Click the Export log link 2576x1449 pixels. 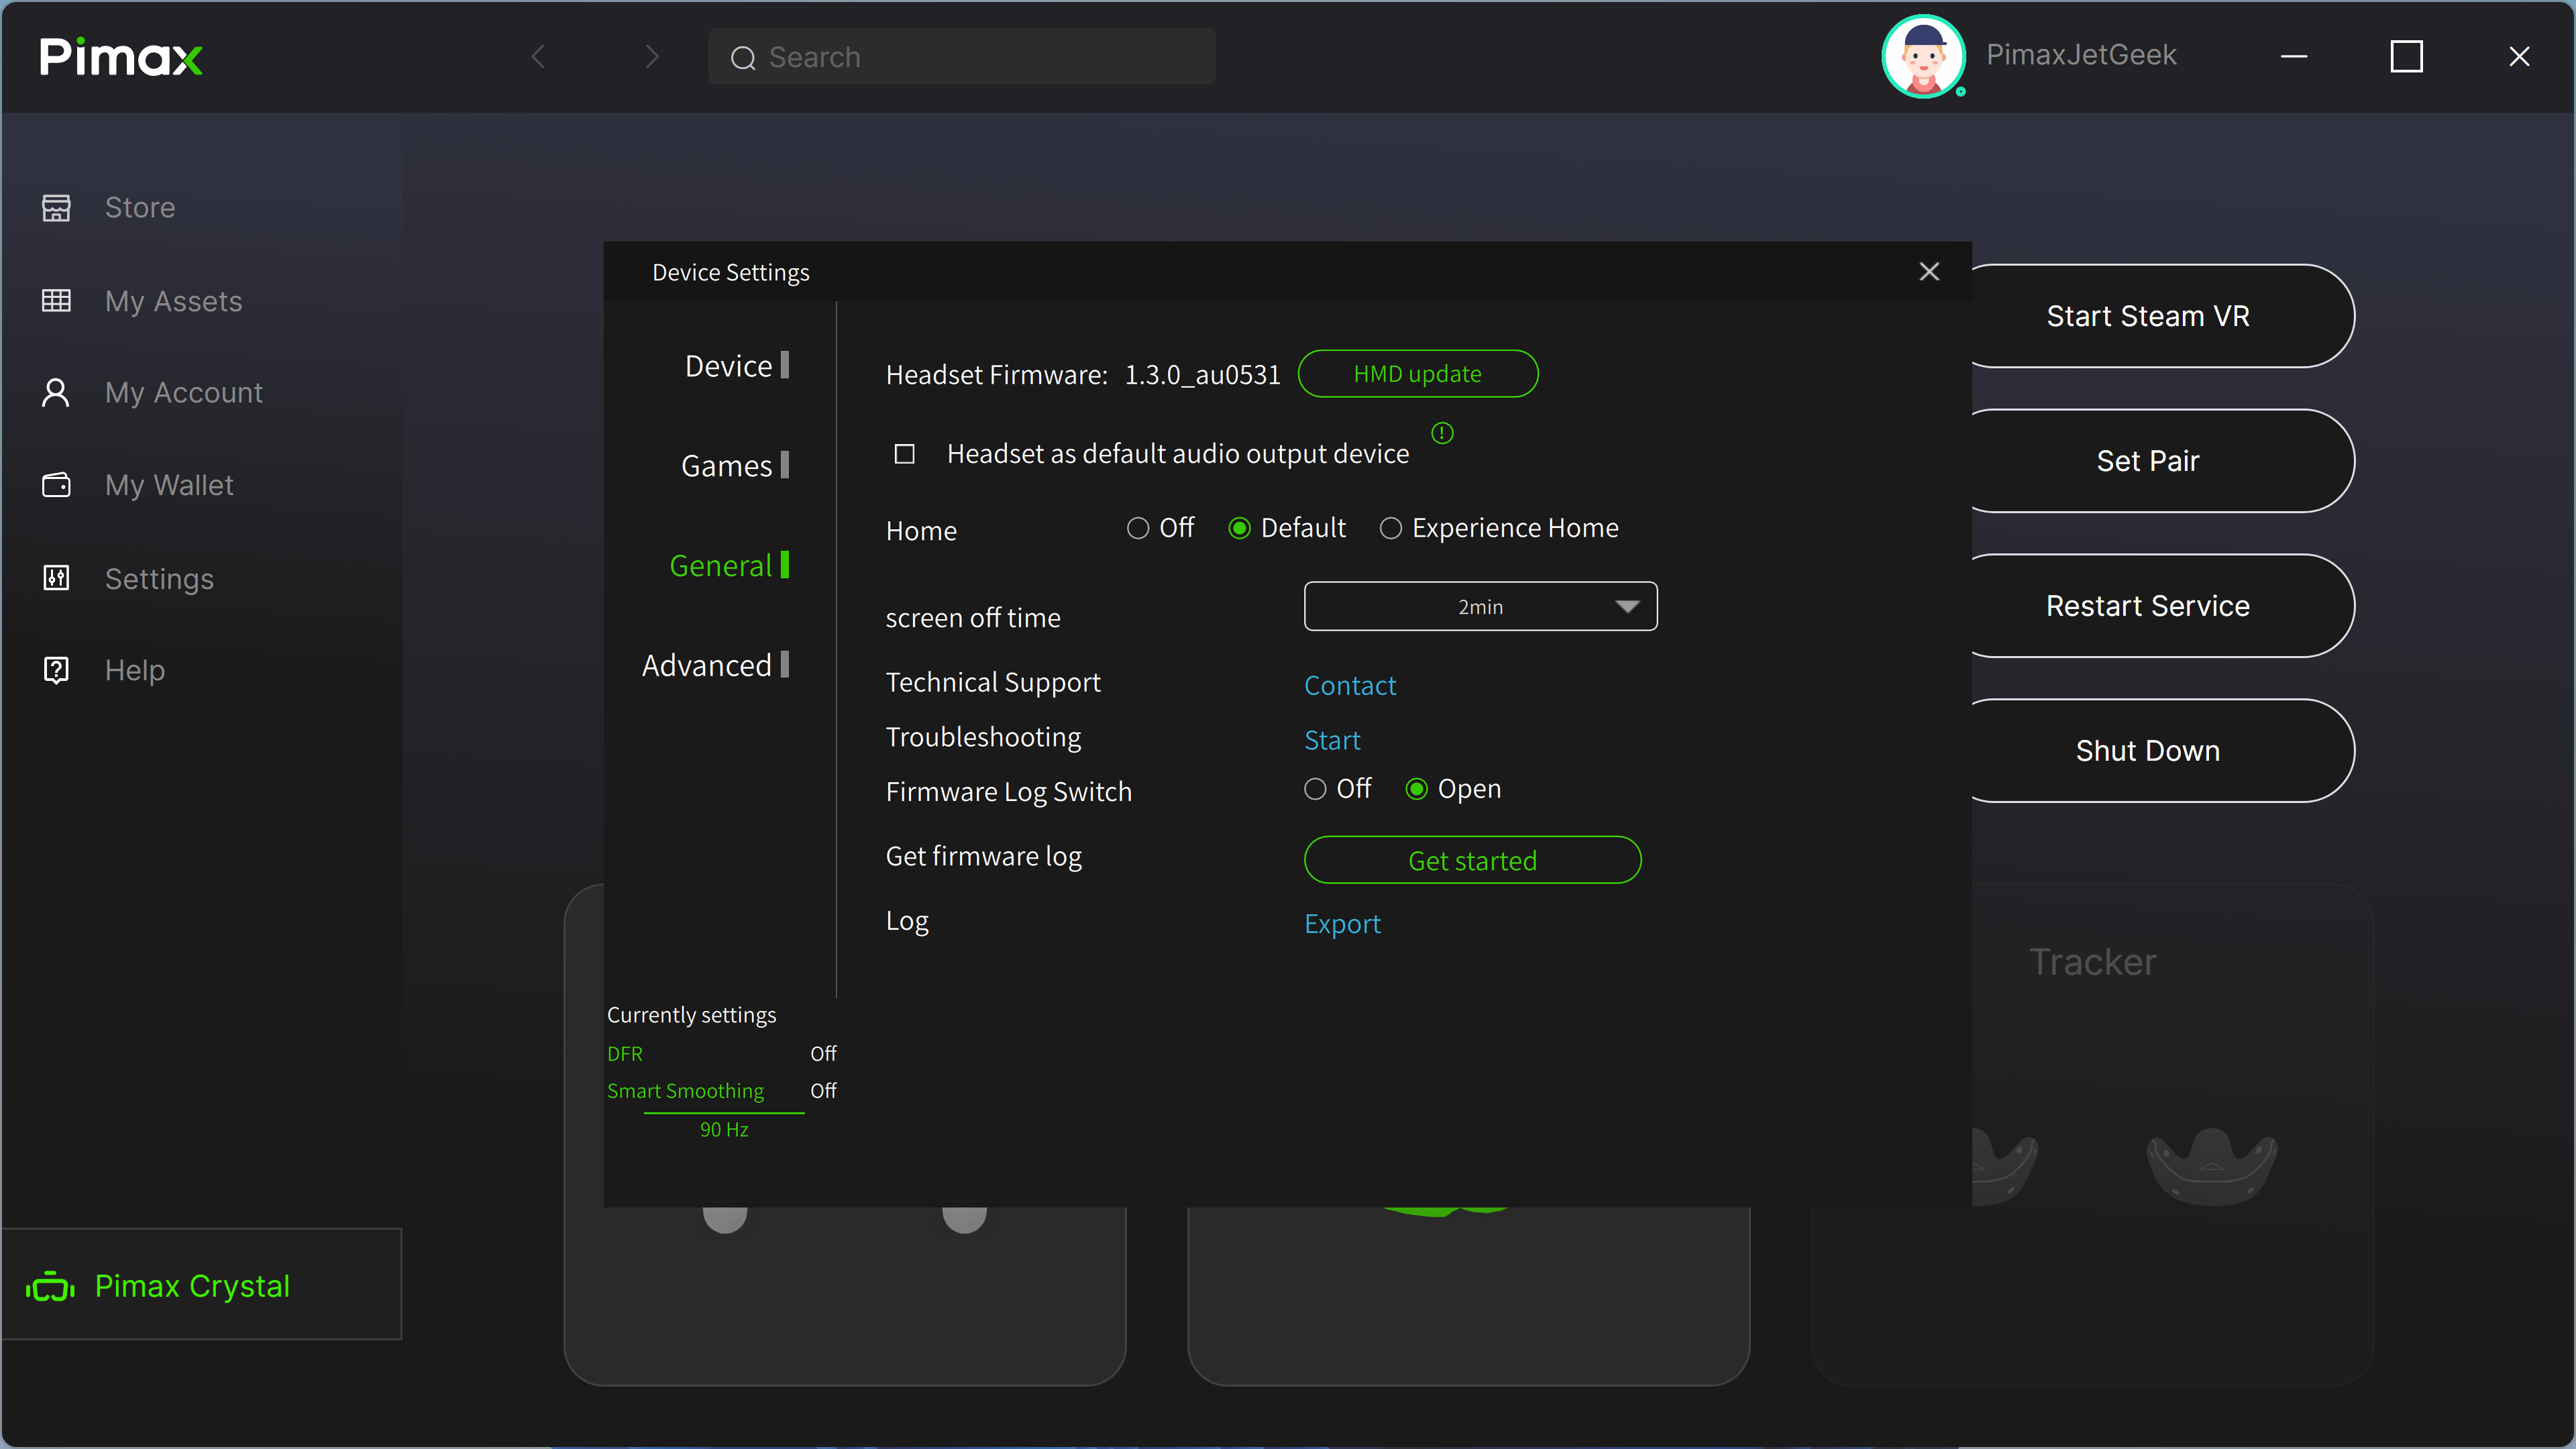(x=1342, y=923)
